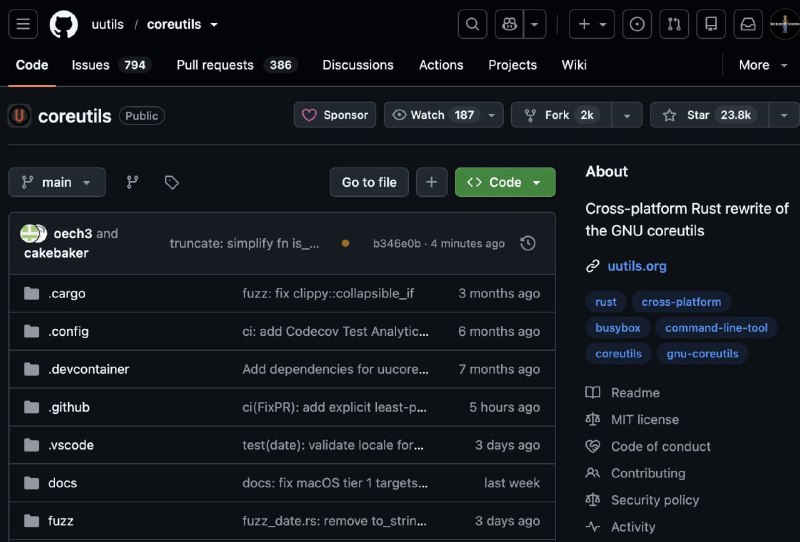Image resolution: width=800 pixels, height=542 pixels.
Task: Click the uutils organization link
Action: point(108,24)
